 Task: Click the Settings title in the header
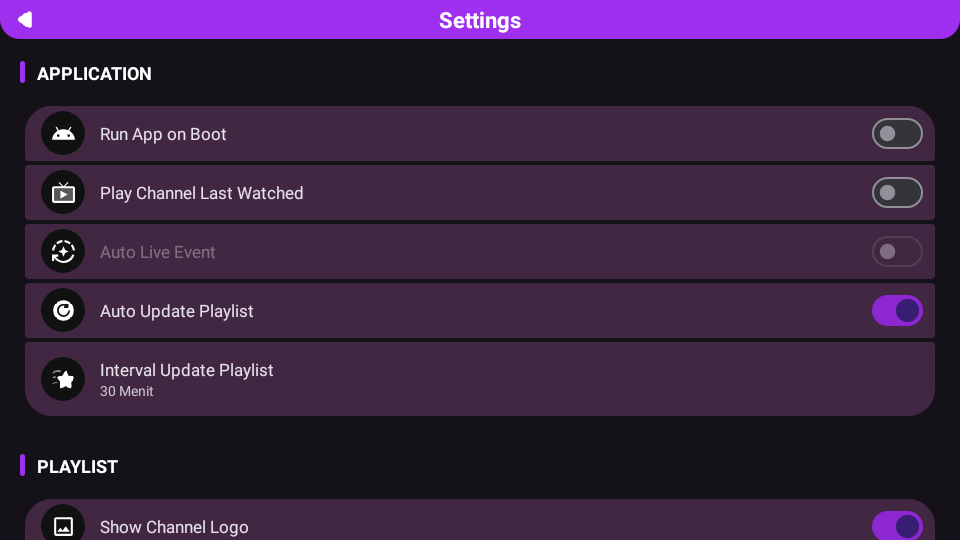coord(480,20)
